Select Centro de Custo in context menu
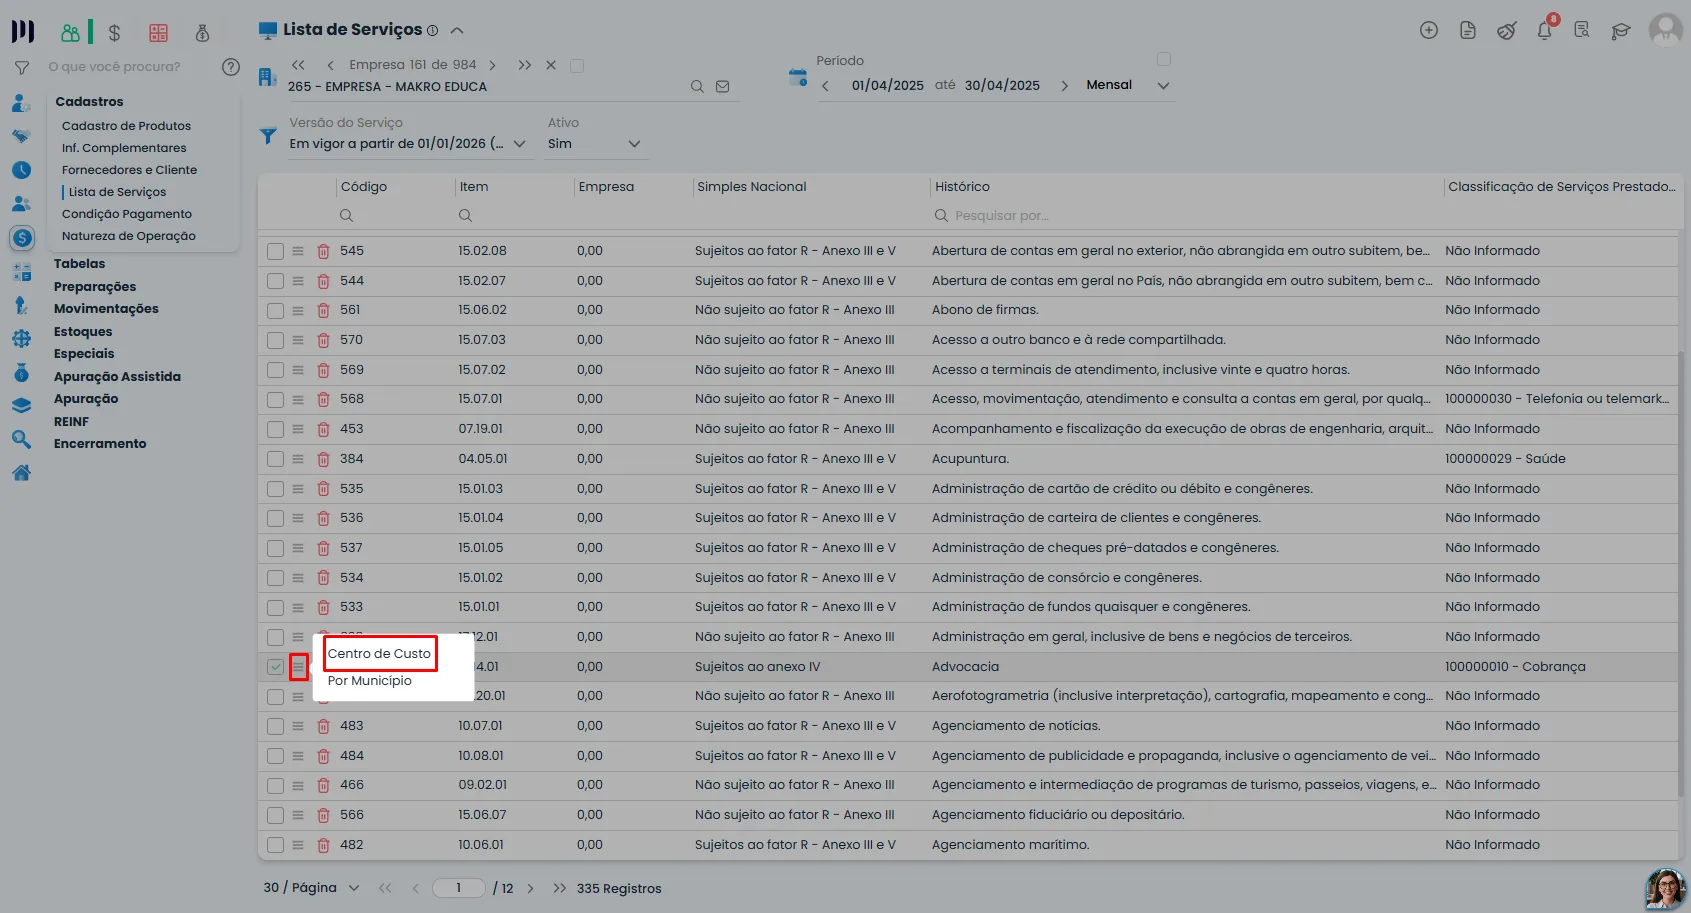Viewport: 1691px width, 913px height. (379, 654)
